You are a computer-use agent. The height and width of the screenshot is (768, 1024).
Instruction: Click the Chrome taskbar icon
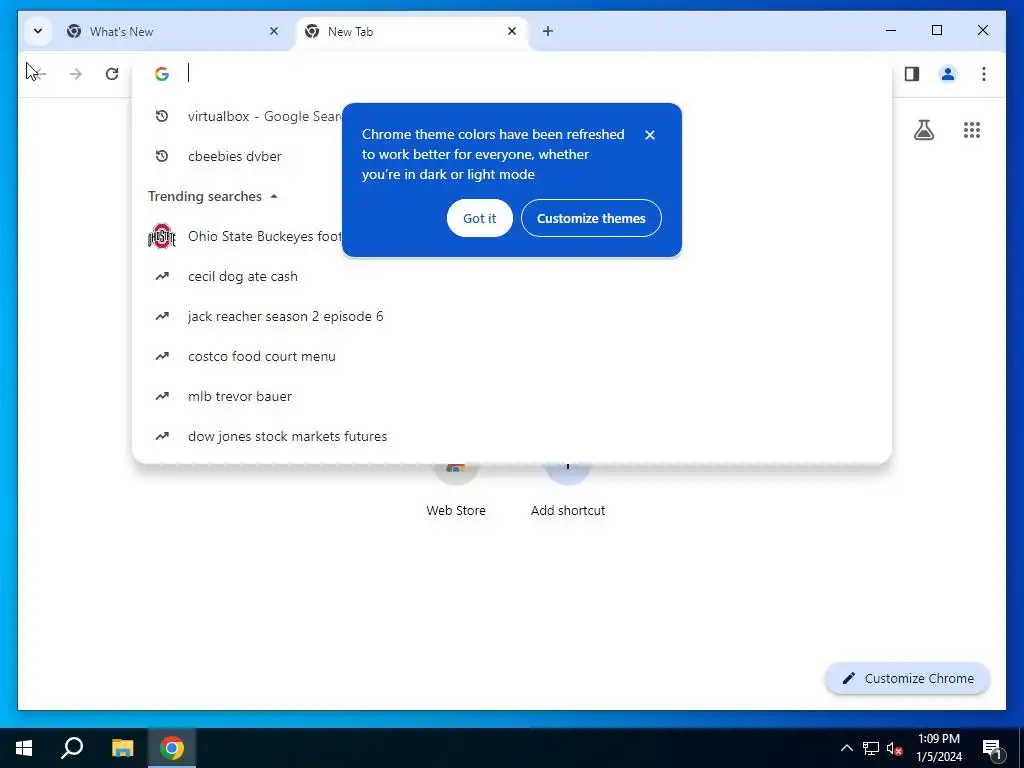pos(172,748)
